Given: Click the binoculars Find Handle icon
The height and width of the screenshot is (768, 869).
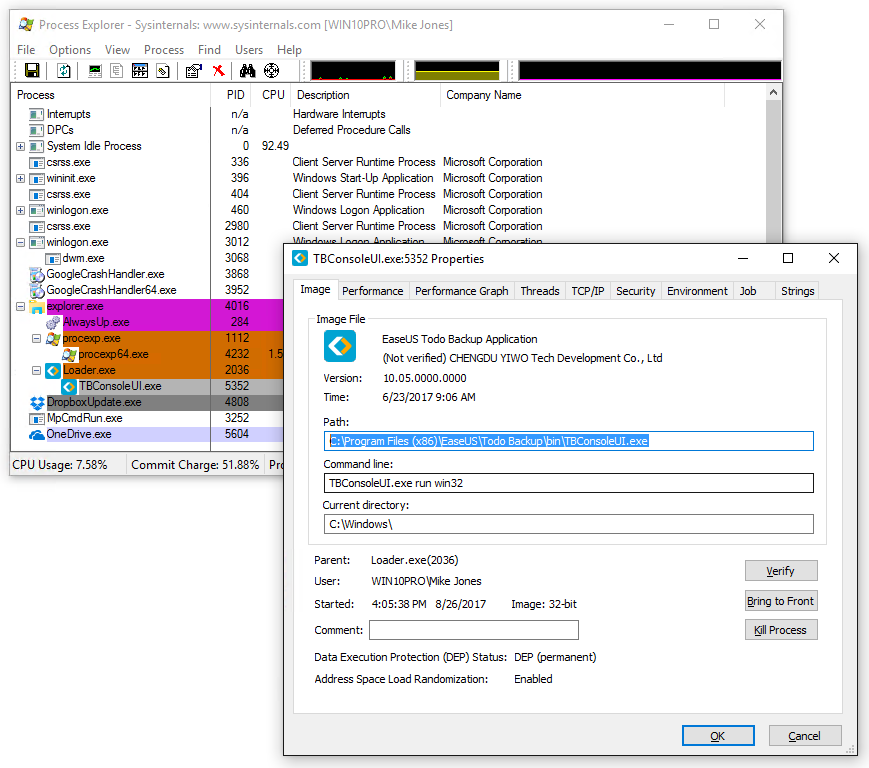Looking at the screenshot, I should (247, 71).
